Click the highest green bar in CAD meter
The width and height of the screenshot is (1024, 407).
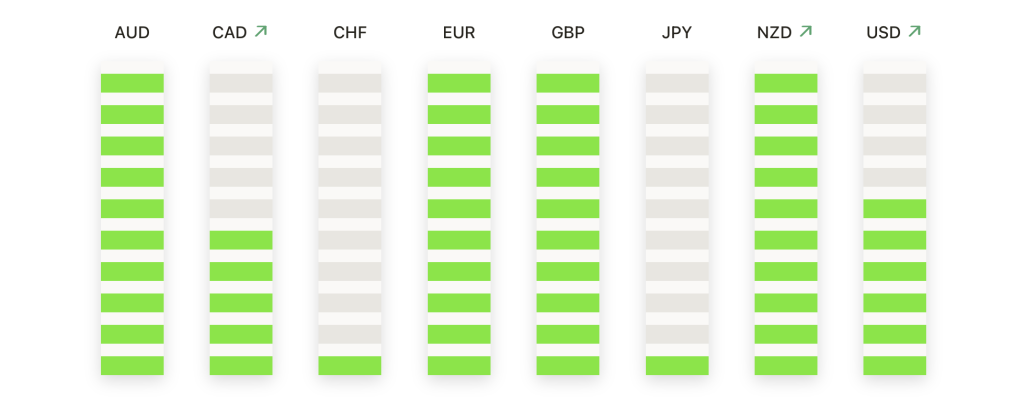pyautogui.click(x=241, y=240)
